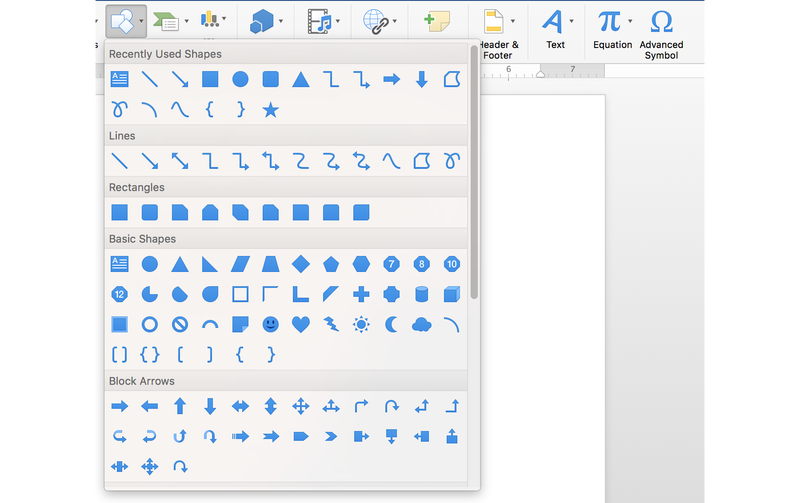Click the right indent marker on ruler
The image size is (800, 503).
click(540, 74)
